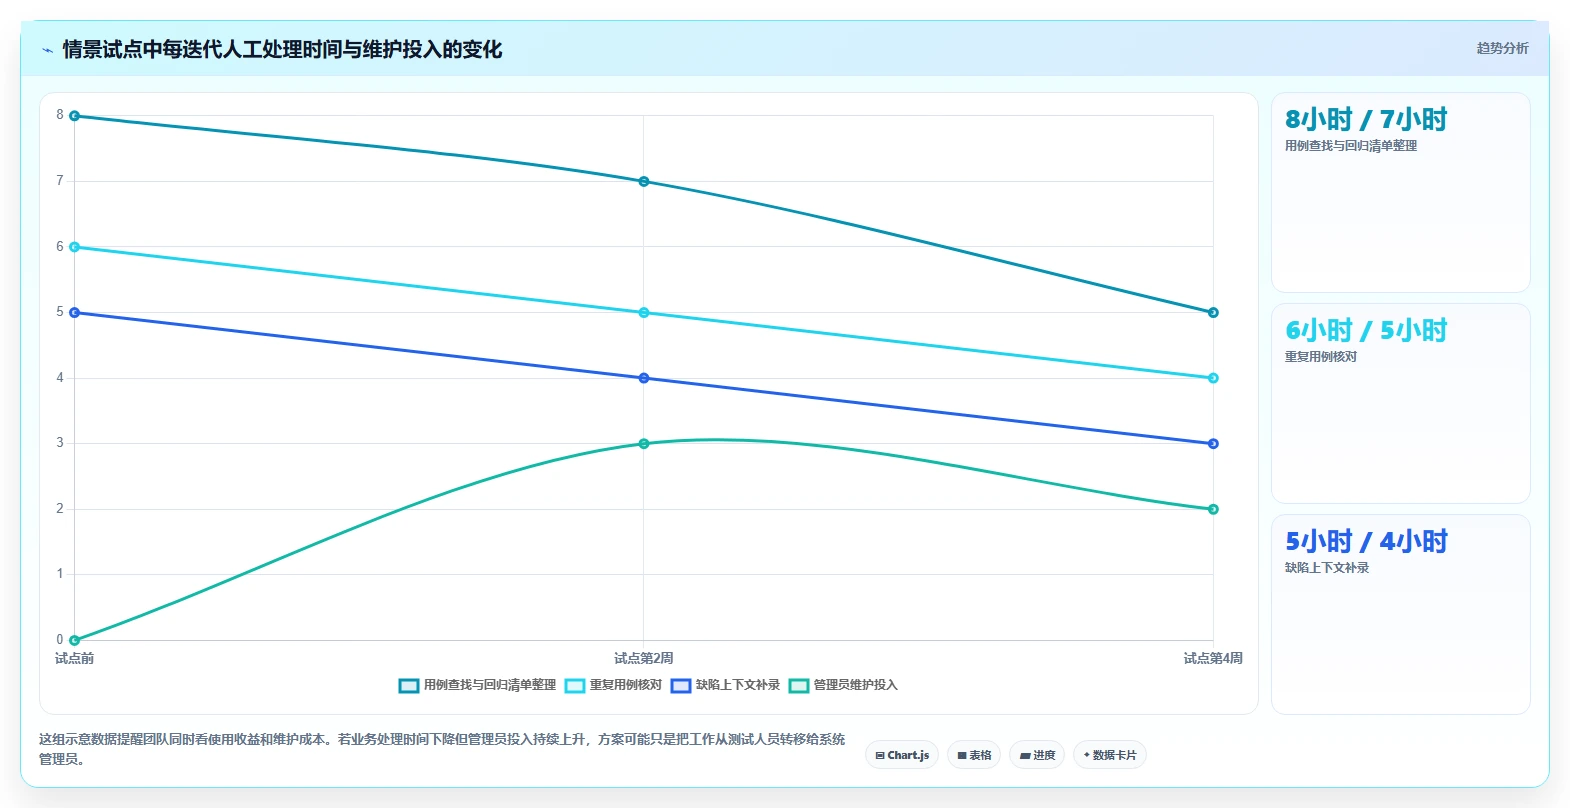Click the 管理员维护投入 point at 试点第4周
This screenshot has height=808, width=1570.
[x=1213, y=509]
